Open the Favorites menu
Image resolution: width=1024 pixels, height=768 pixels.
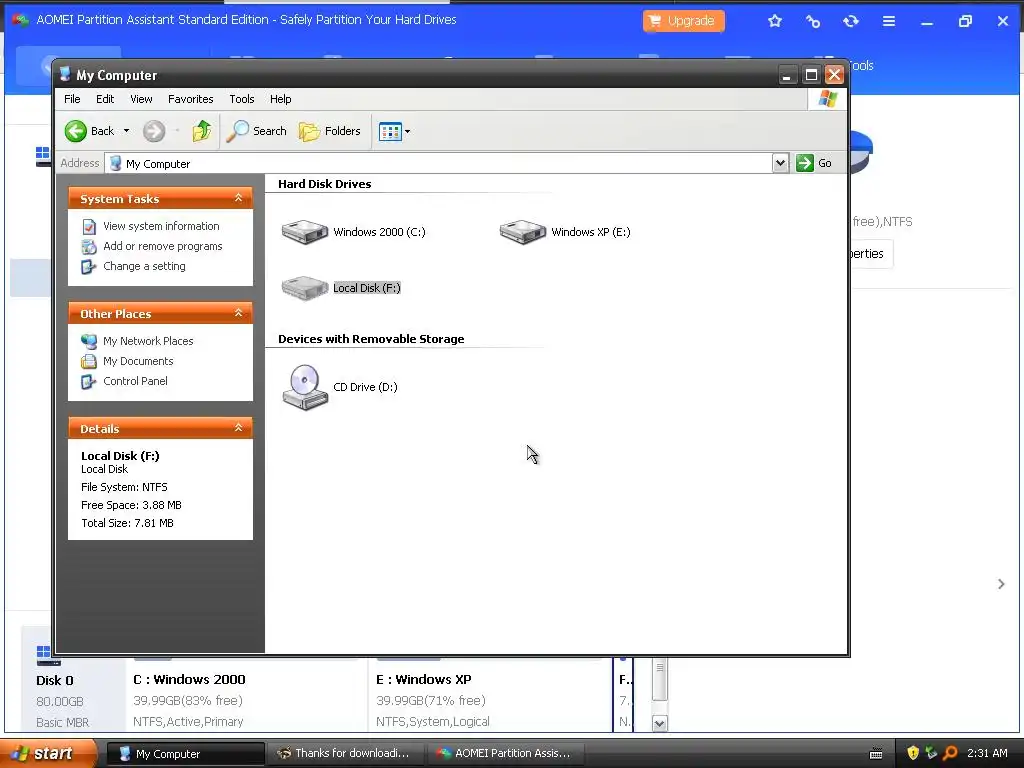(191, 99)
